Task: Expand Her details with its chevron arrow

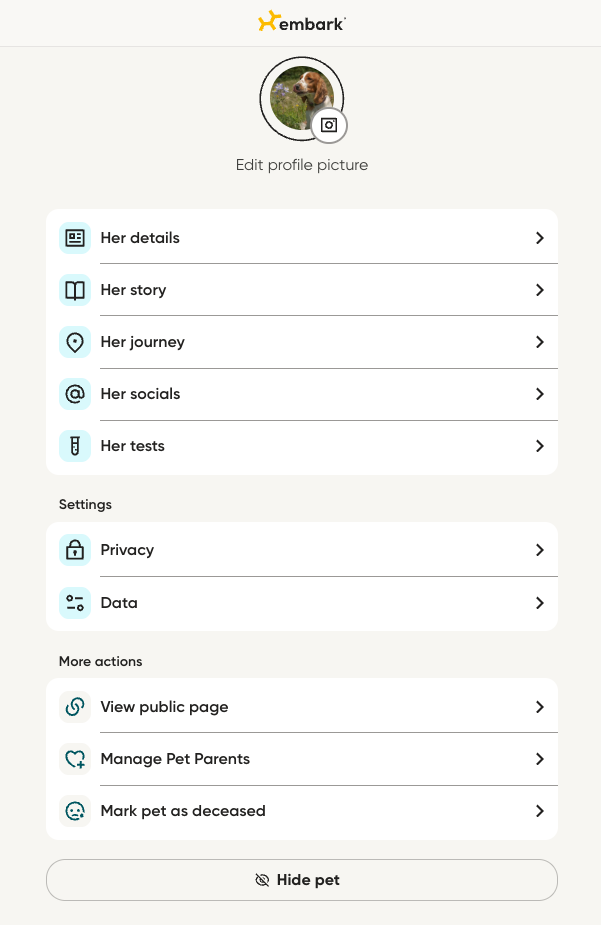Action: 540,238
